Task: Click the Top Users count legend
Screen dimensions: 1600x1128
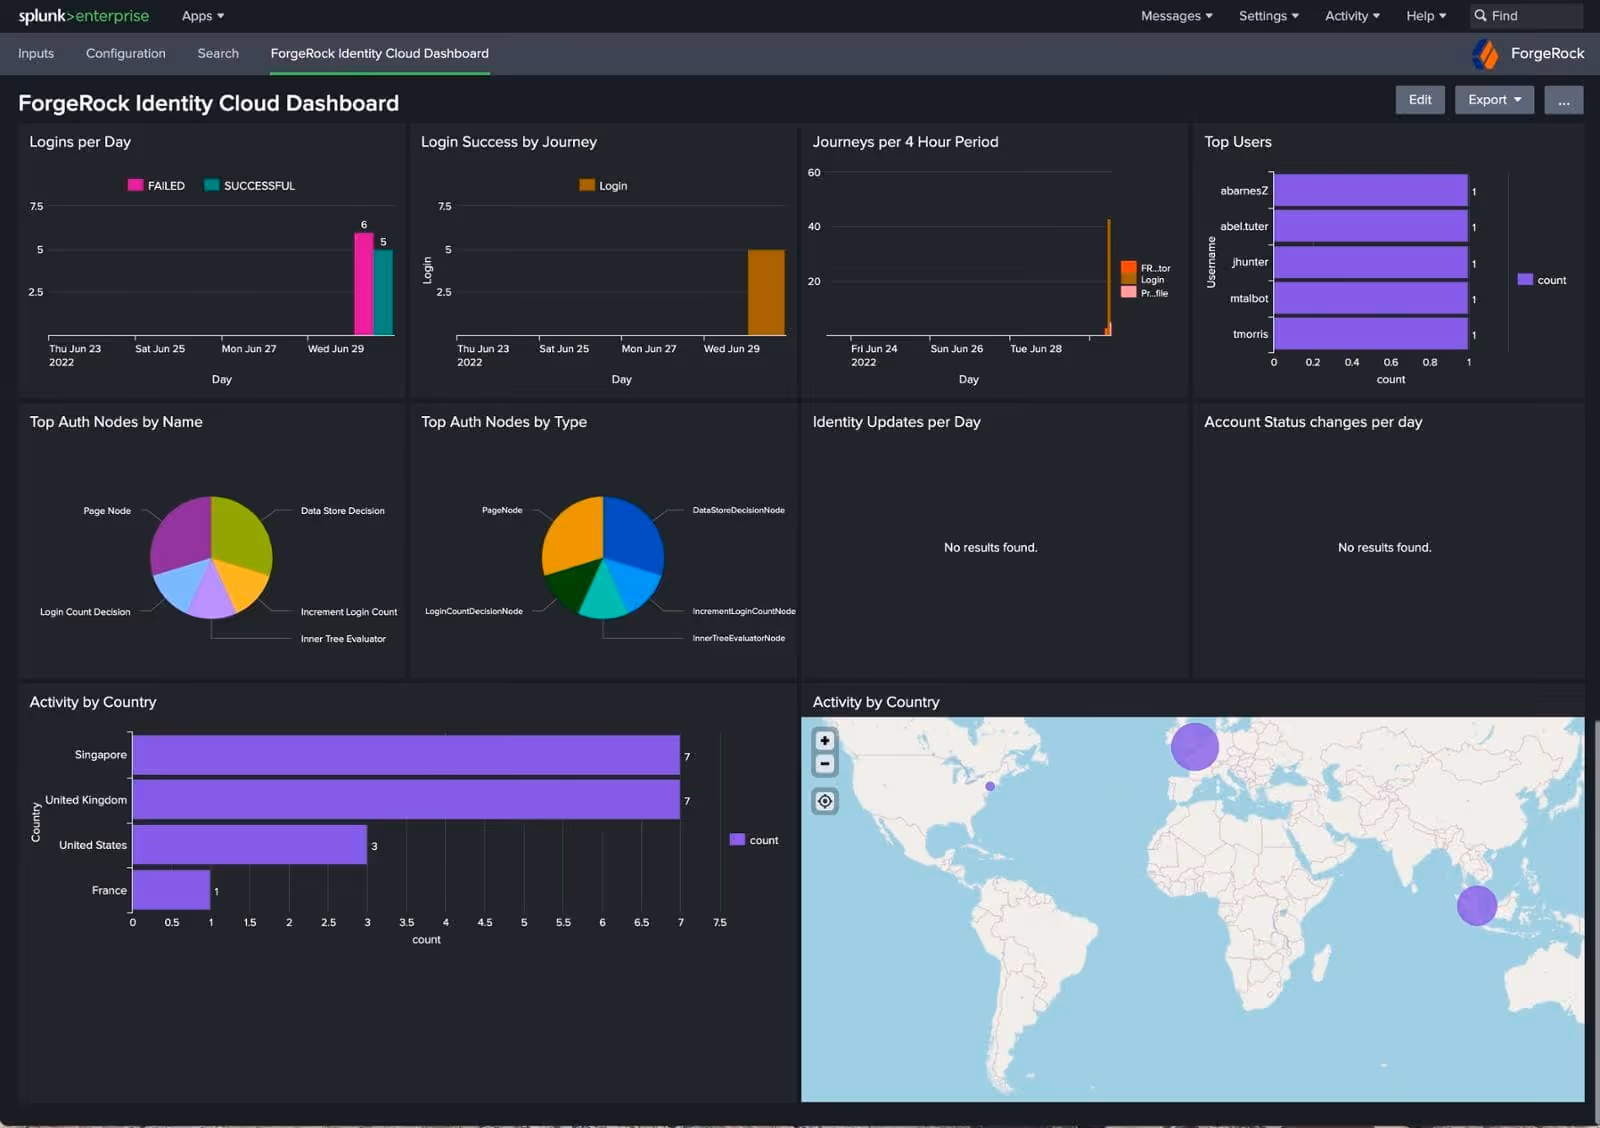Action: tap(1542, 280)
